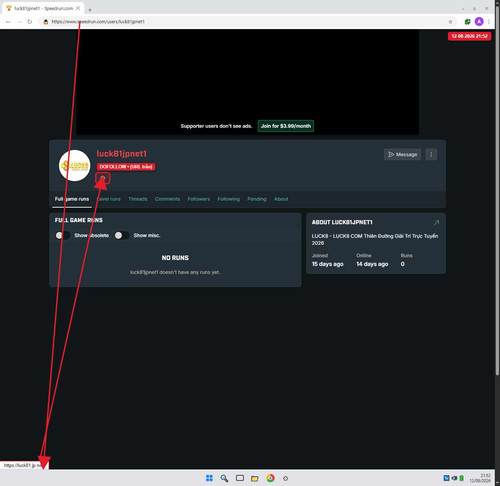Screen dimensions: 500x486
Task: Open File Explorer from taskbar
Action: click(255, 478)
